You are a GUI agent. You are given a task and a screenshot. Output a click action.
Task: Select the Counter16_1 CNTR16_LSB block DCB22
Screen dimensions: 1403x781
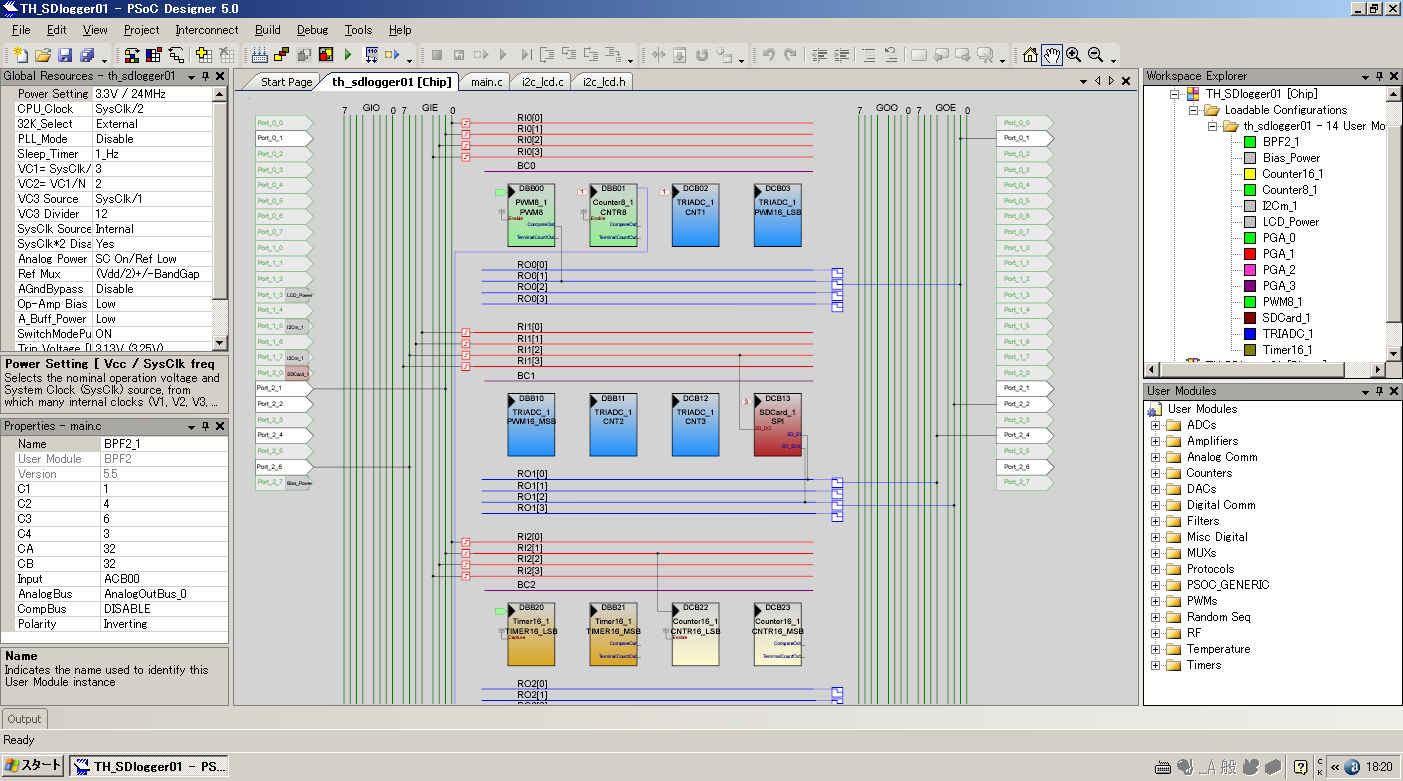tap(695, 634)
